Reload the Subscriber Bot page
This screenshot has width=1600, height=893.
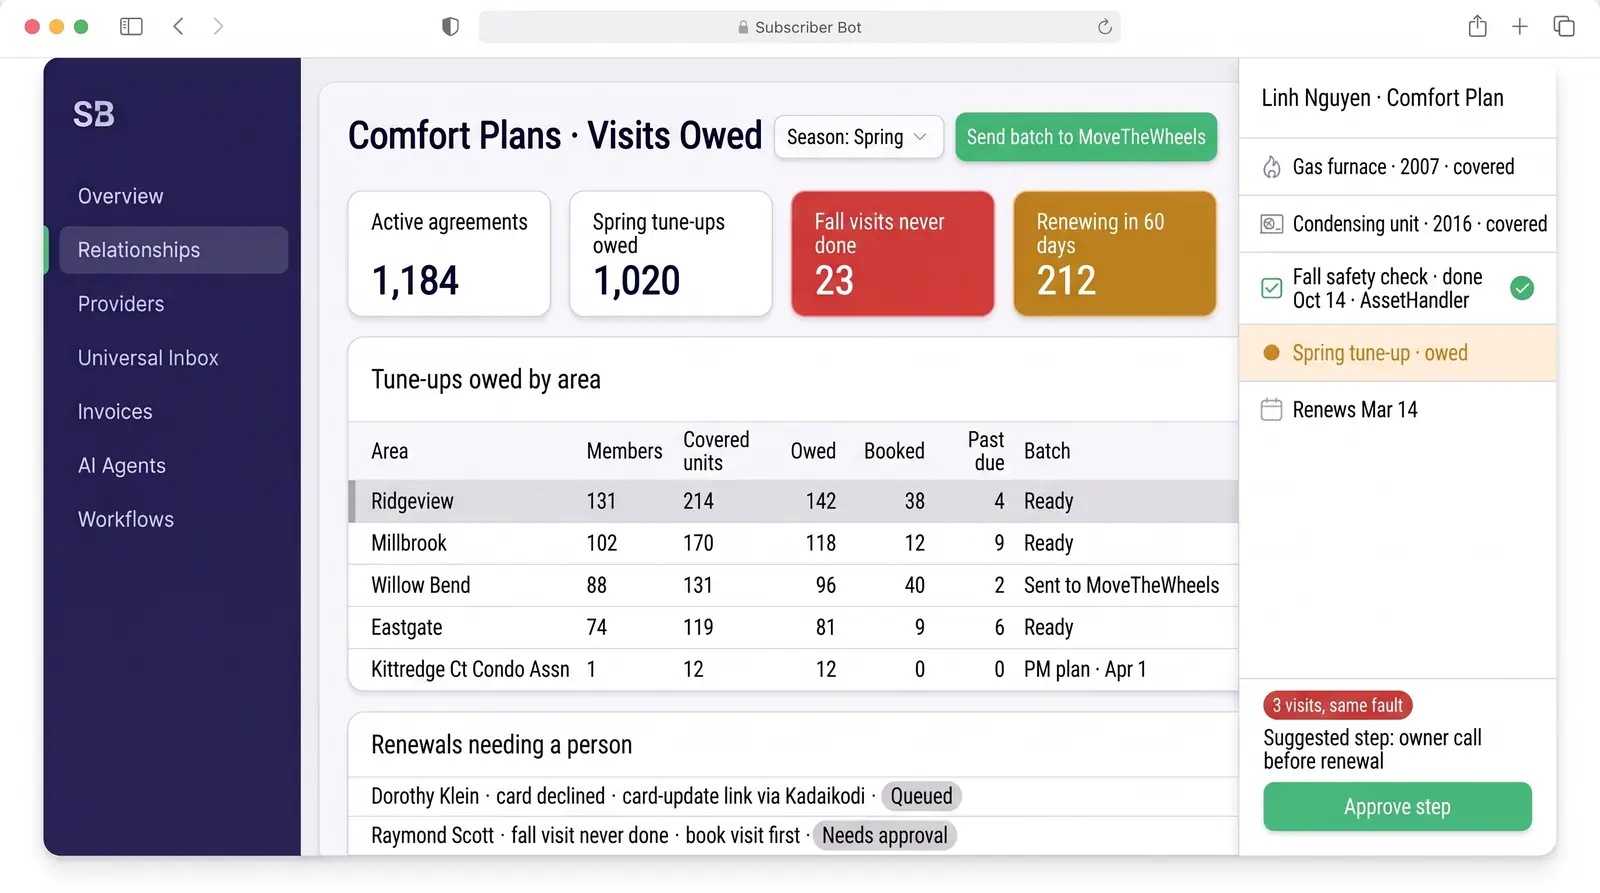point(1104,27)
